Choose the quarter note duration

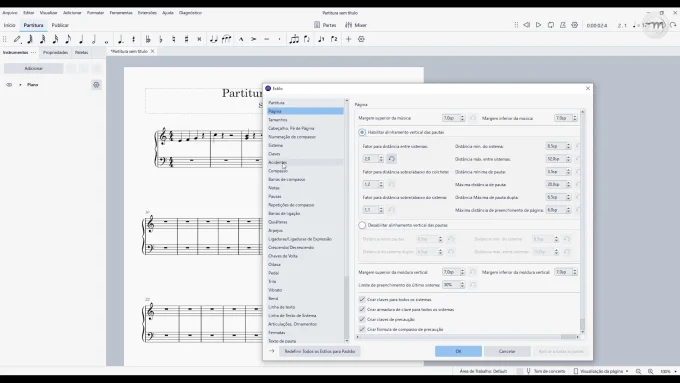pos(81,39)
